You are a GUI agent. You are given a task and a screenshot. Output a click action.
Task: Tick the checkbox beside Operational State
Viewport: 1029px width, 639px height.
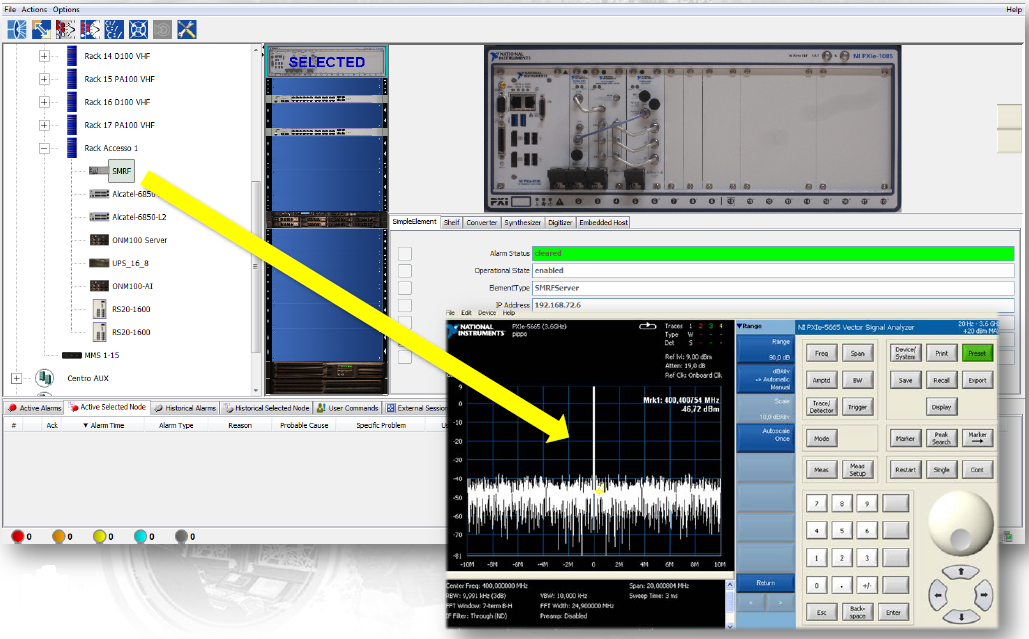coord(405,271)
